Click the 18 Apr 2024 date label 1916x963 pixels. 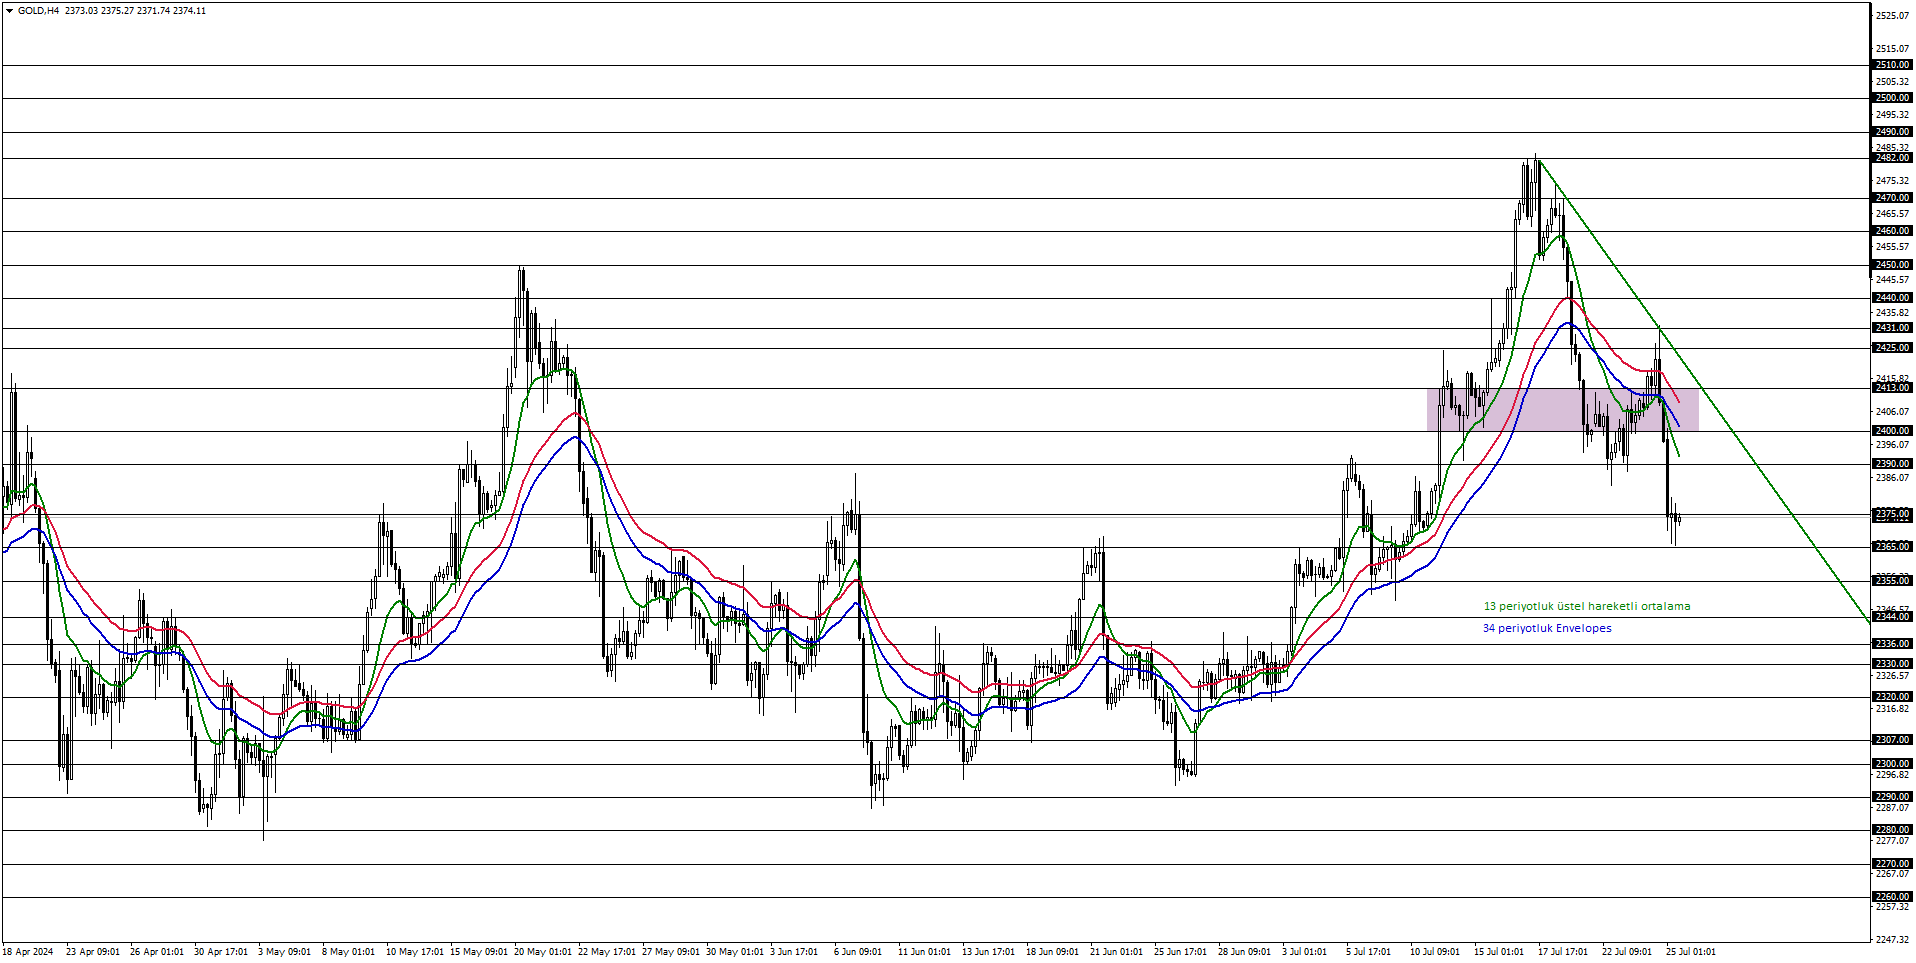click(x=28, y=952)
